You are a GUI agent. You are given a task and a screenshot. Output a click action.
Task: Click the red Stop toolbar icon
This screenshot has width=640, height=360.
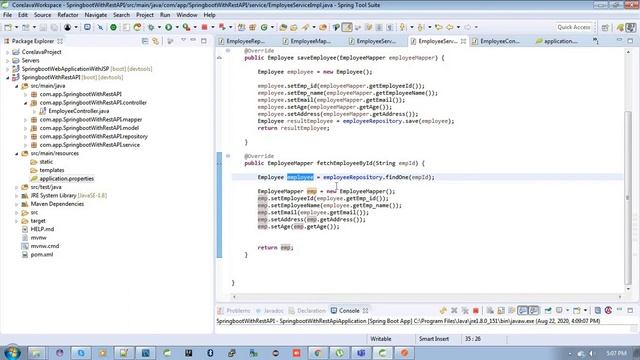coord(204,27)
